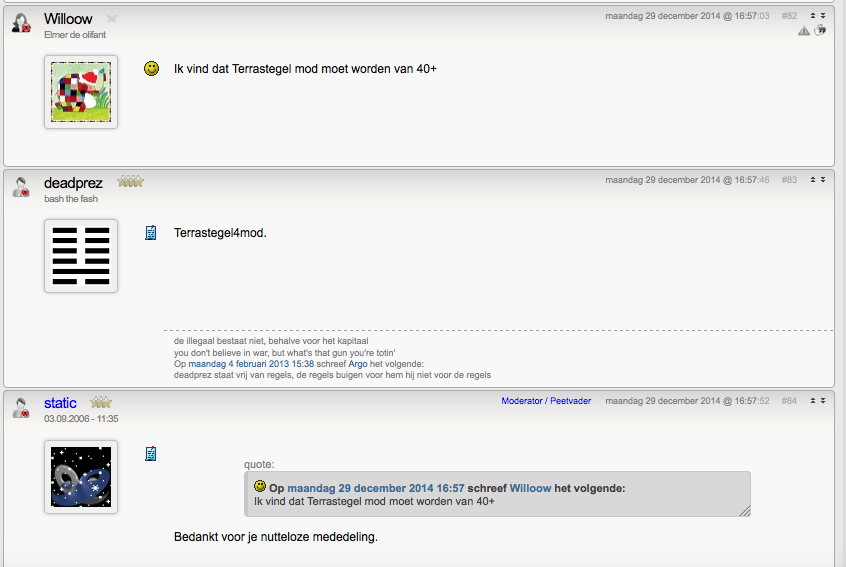This screenshot has height=567, width=846.
Task: Click the star next to Willoow
Action: coord(112,18)
